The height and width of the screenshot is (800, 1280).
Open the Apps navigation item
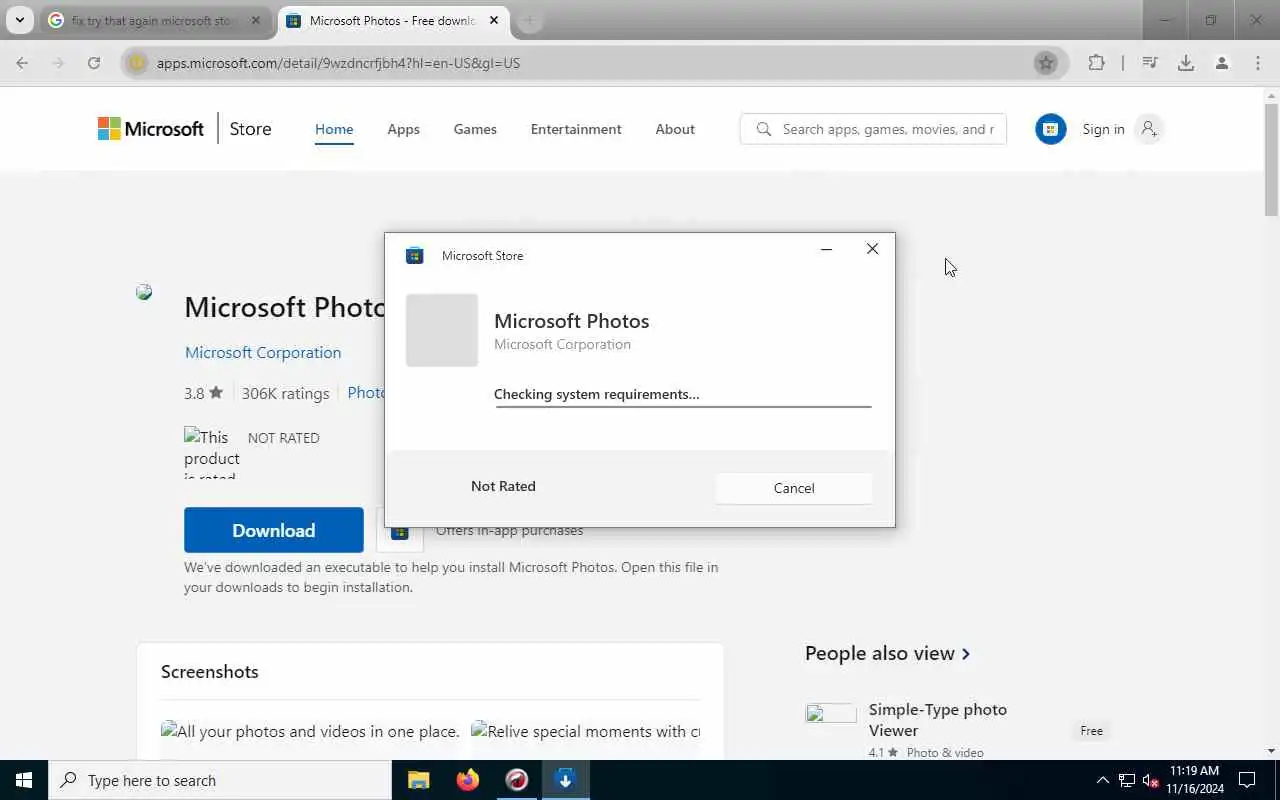tap(403, 129)
